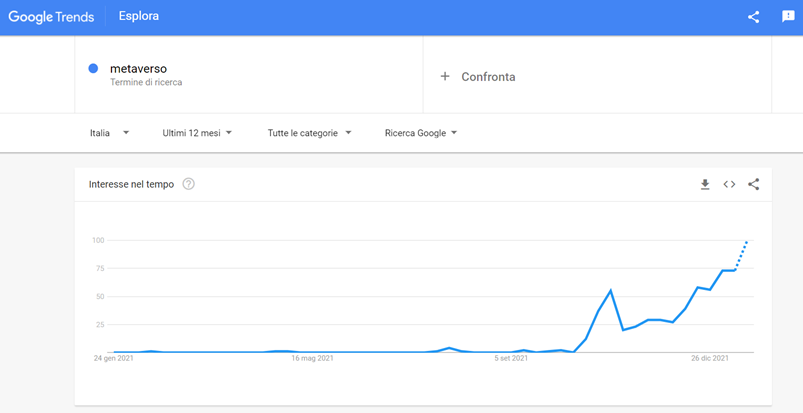Download the interest over time chart data

pos(705,184)
